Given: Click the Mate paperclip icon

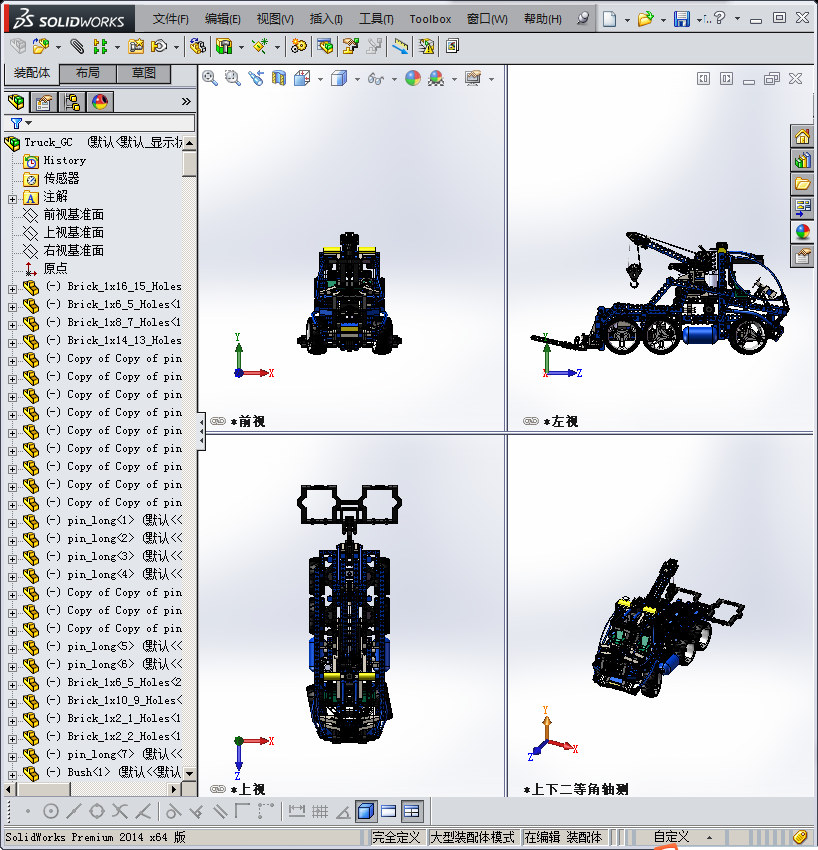Looking at the screenshot, I should click(x=77, y=47).
